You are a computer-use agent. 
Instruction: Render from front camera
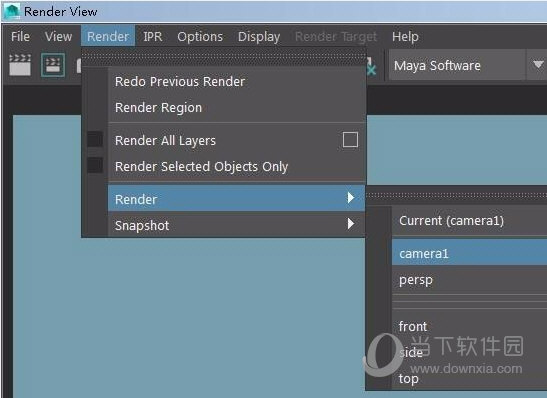pyautogui.click(x=470, y=326)
